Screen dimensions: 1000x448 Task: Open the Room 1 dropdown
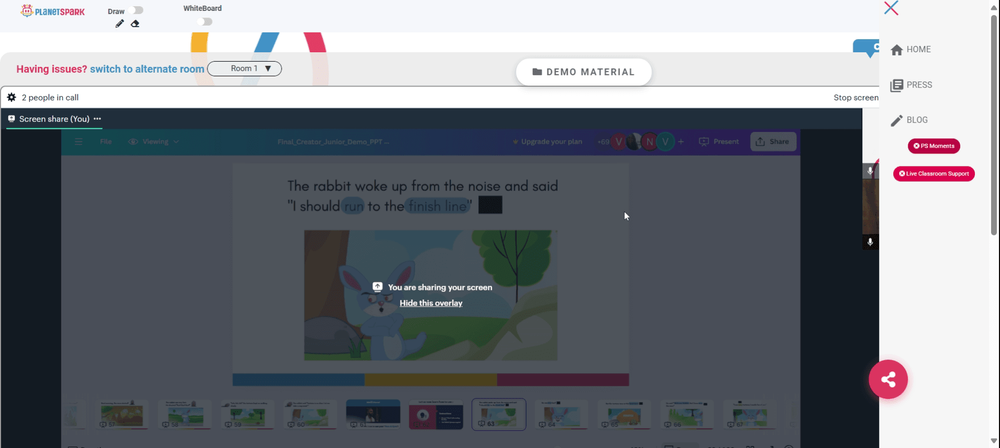[x=244, y=68]
